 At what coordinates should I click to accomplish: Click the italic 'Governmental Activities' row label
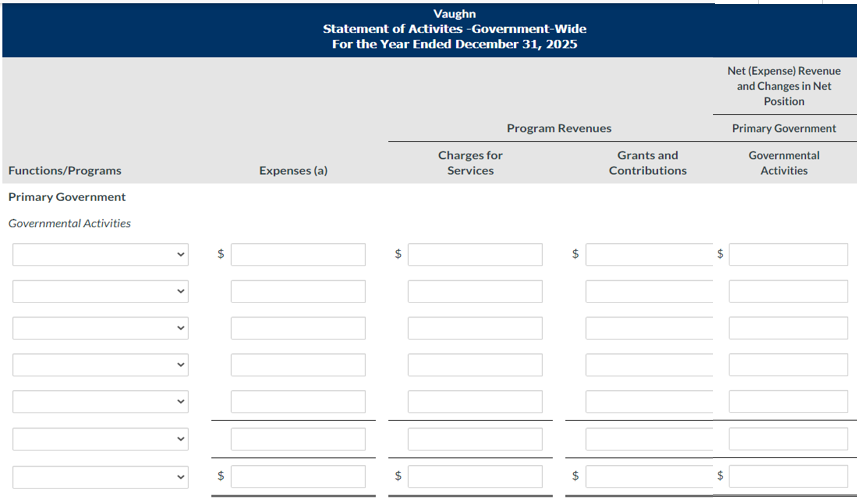pyautogui.click(x=69, y=223)
